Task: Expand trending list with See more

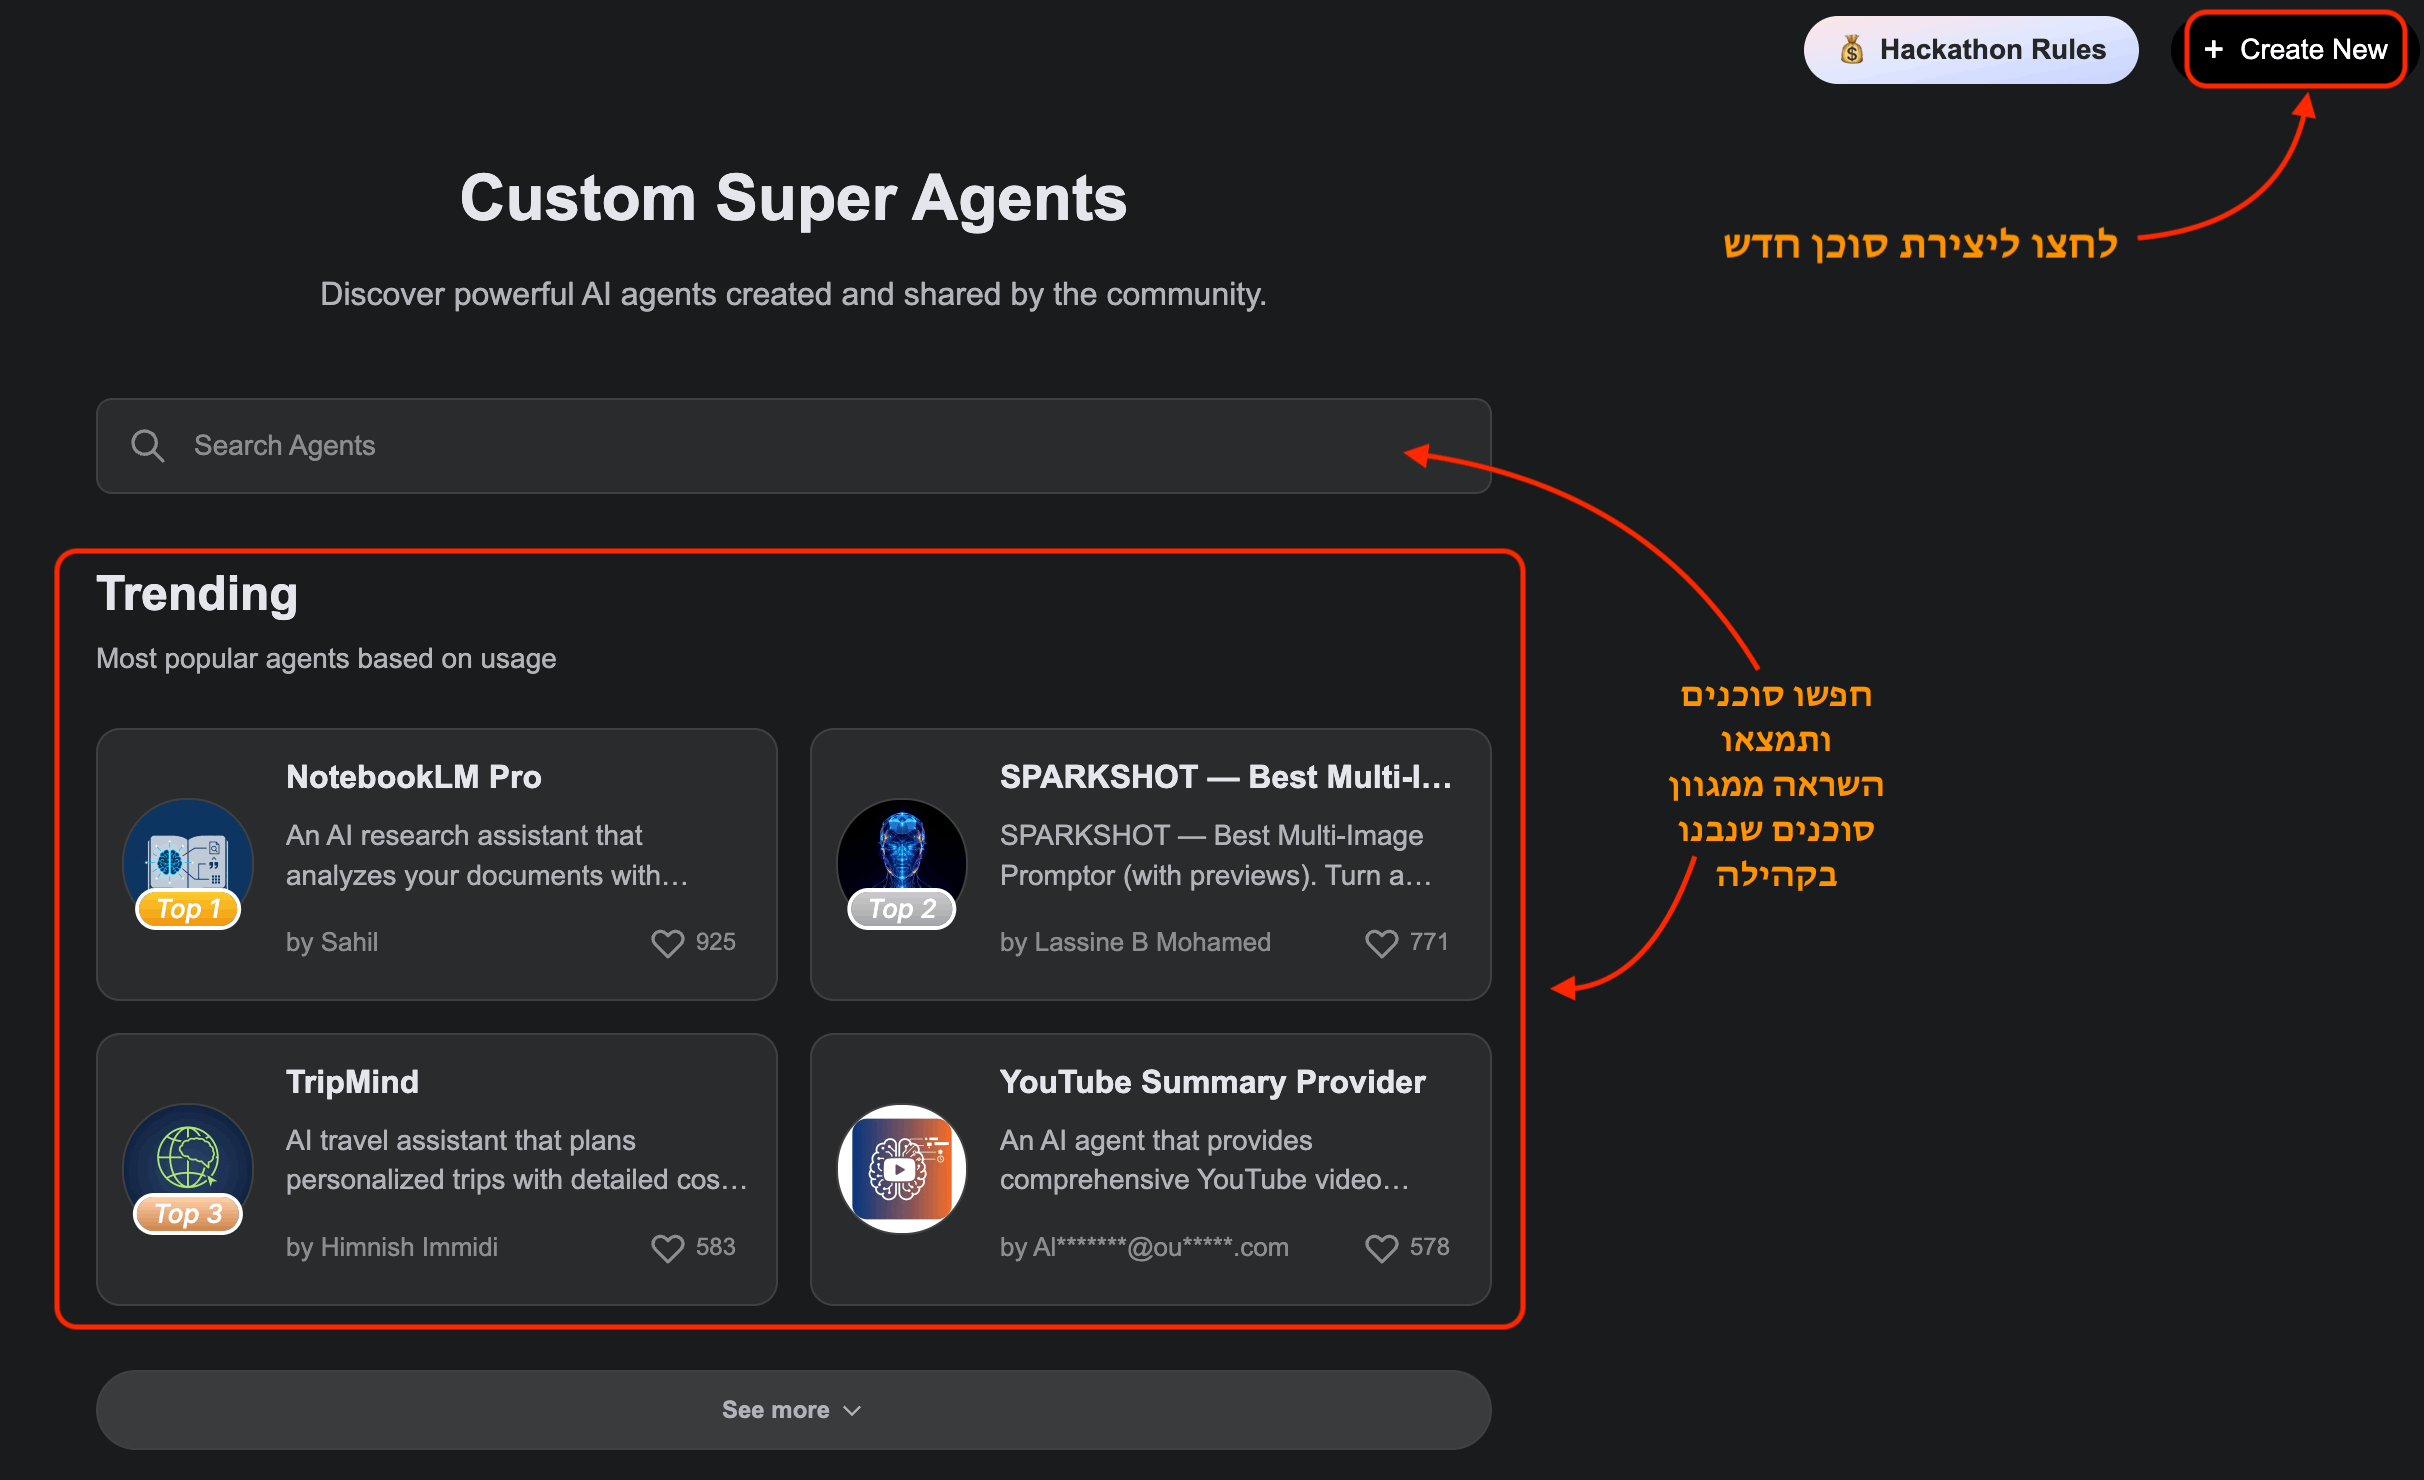Action: coord(776,1410)
